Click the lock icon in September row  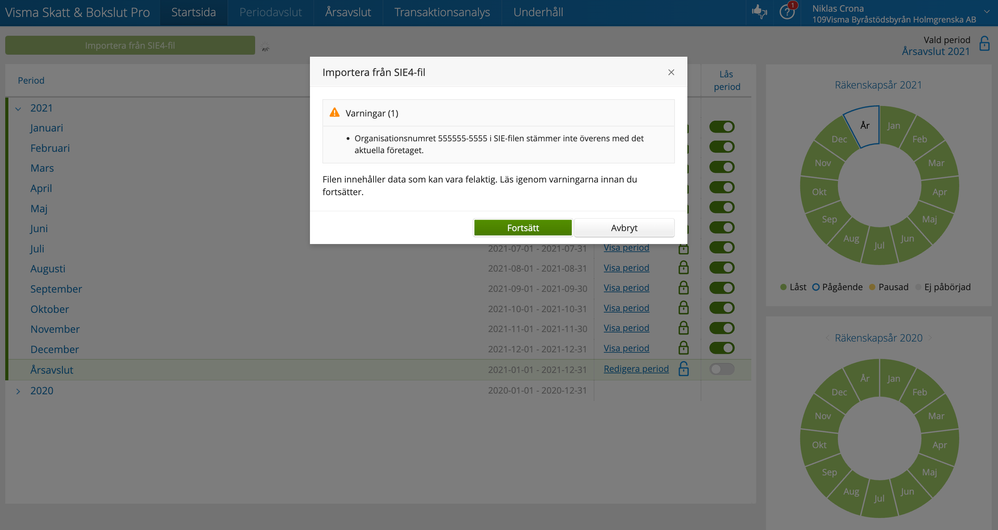pyautogui.click(x=684, y=288)
